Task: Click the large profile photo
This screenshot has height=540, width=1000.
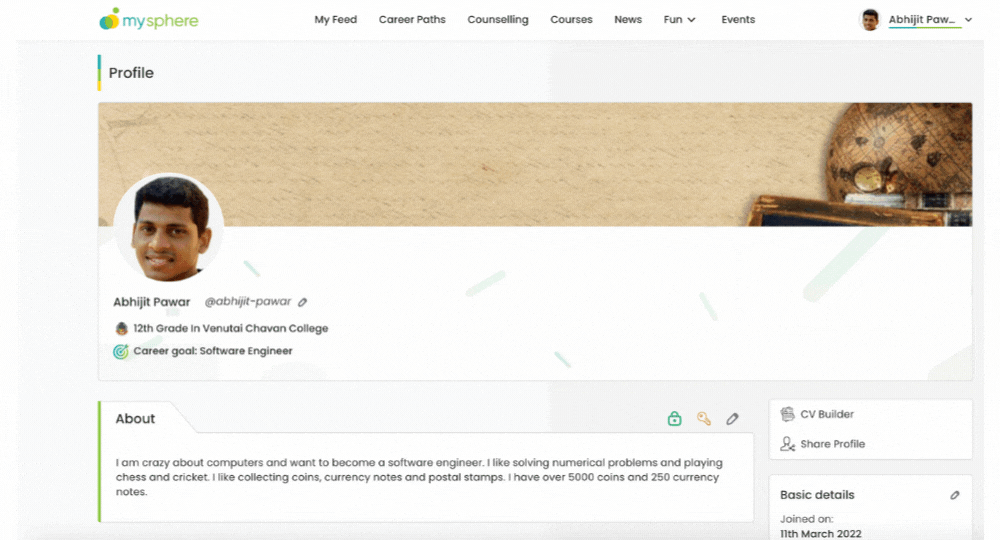Action: pos(168,228)
